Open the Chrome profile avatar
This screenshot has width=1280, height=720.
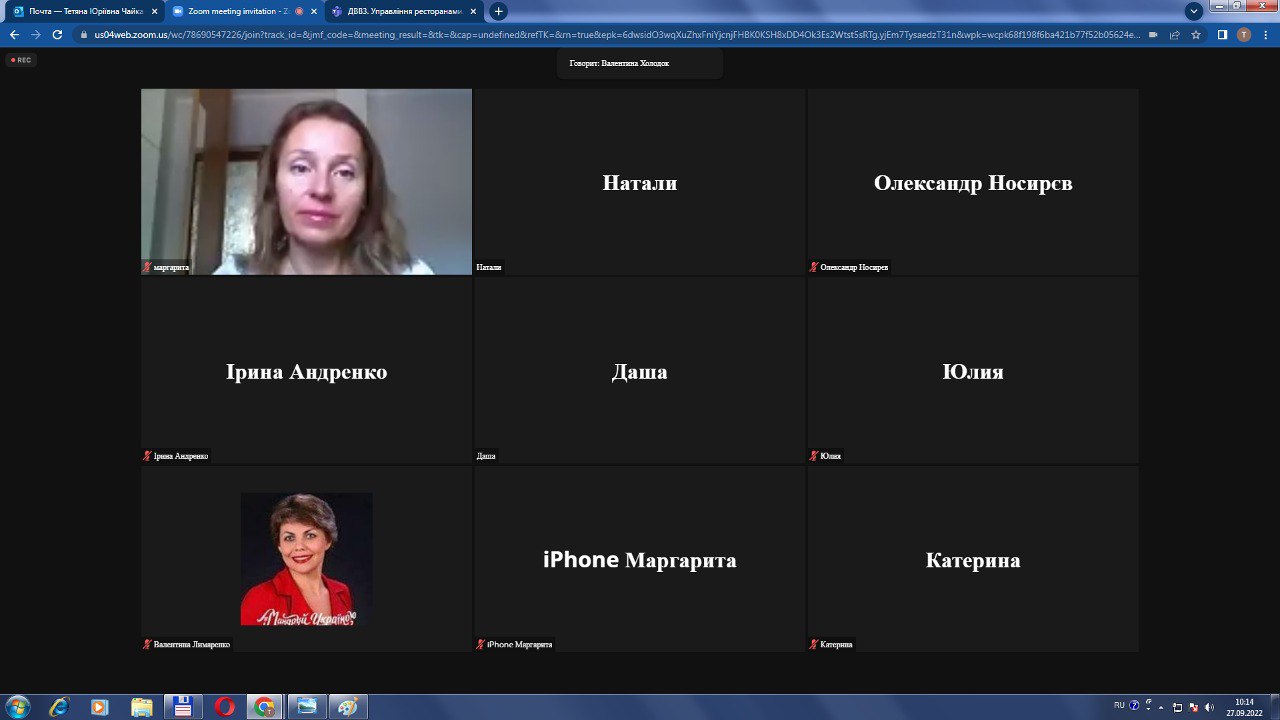point(1243,34)
